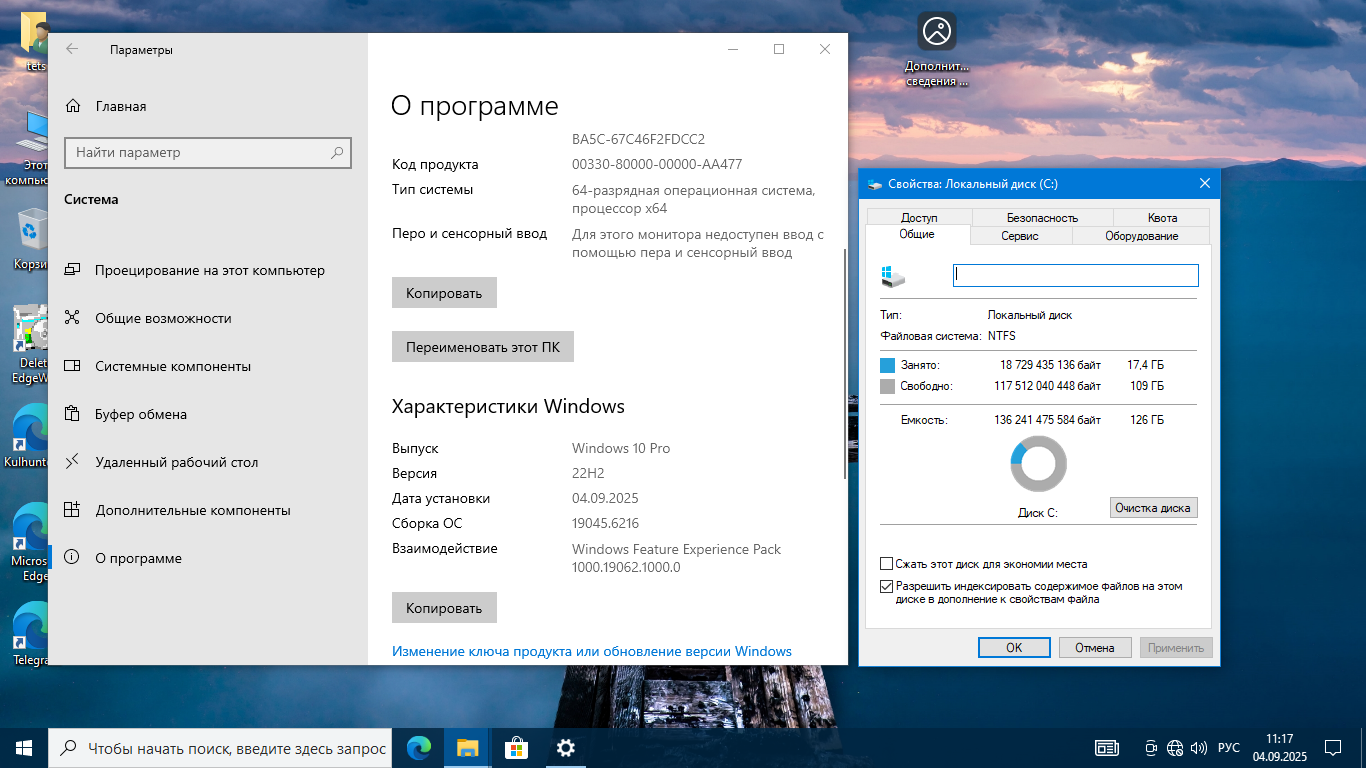The width and height of the screenshot is (1366, 768).
Task: Click the capacity value 126 ГБ
Action: click(x=1147, y=420)
